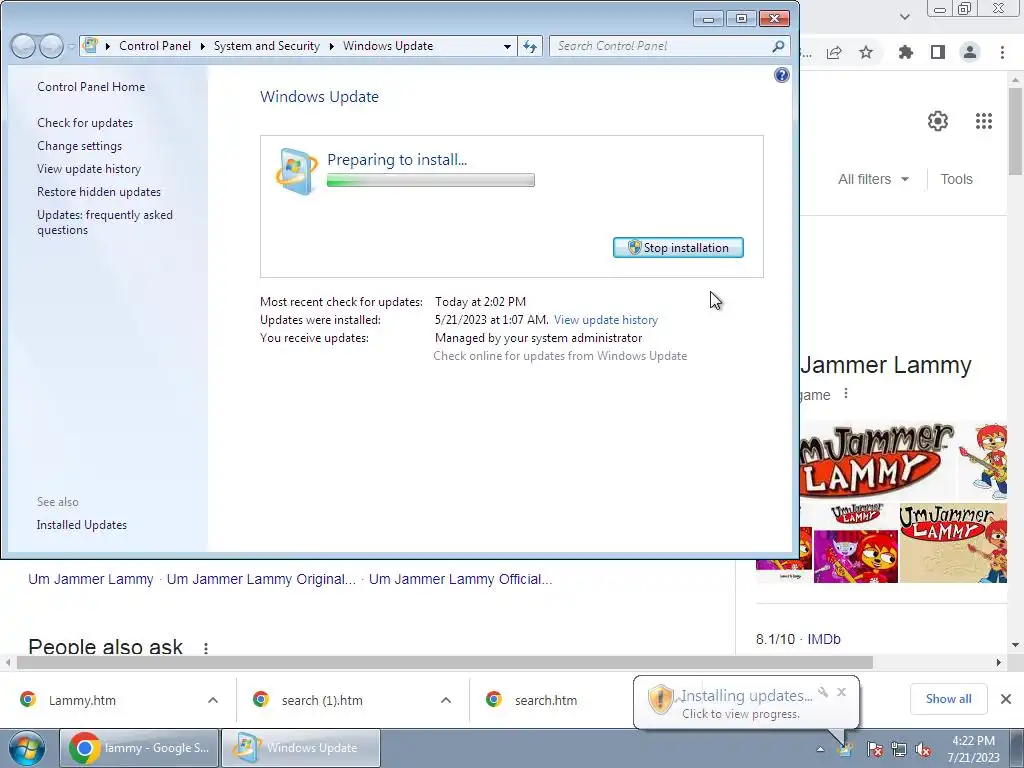Toggle Chrome side panel icon
This screenshot has height=768, width=1024.
click(x=938, y=52)
